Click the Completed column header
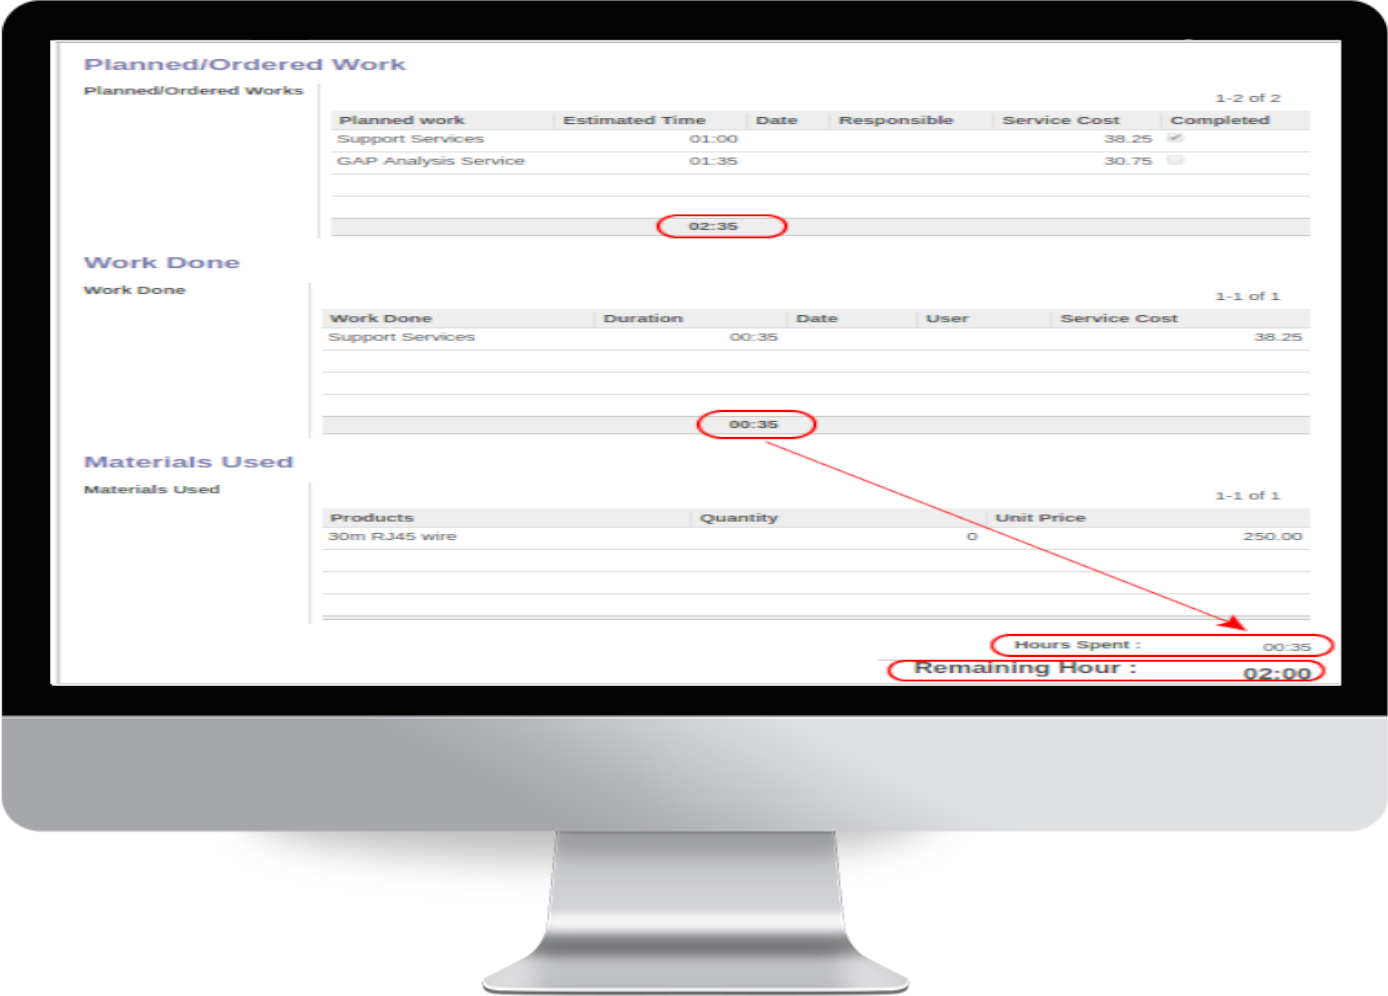 [x=1220, y=120]
